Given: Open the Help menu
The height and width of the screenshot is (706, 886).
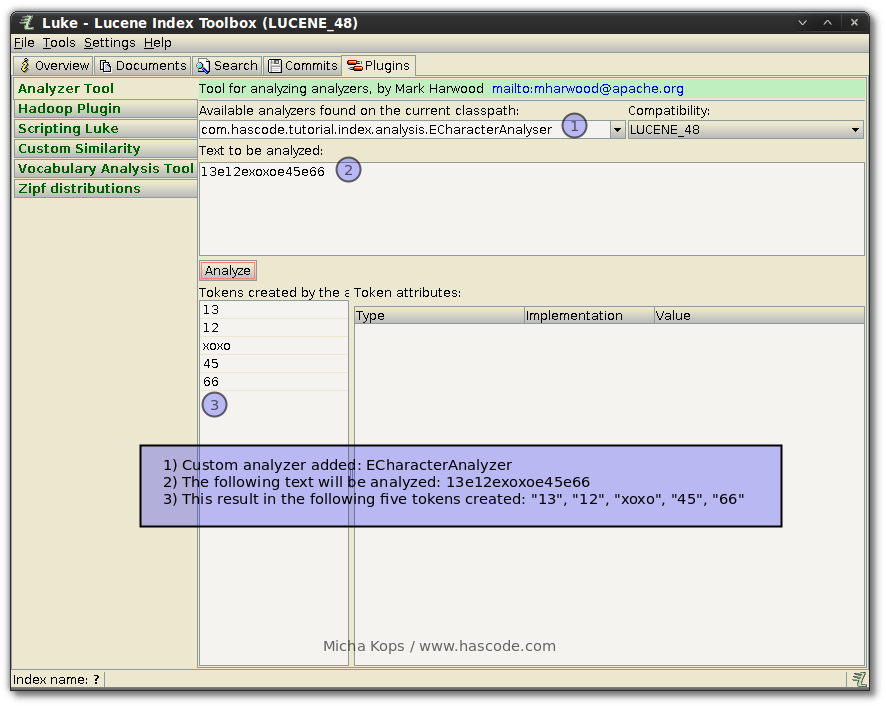Looking at the screenshot, I should (157, 43).
